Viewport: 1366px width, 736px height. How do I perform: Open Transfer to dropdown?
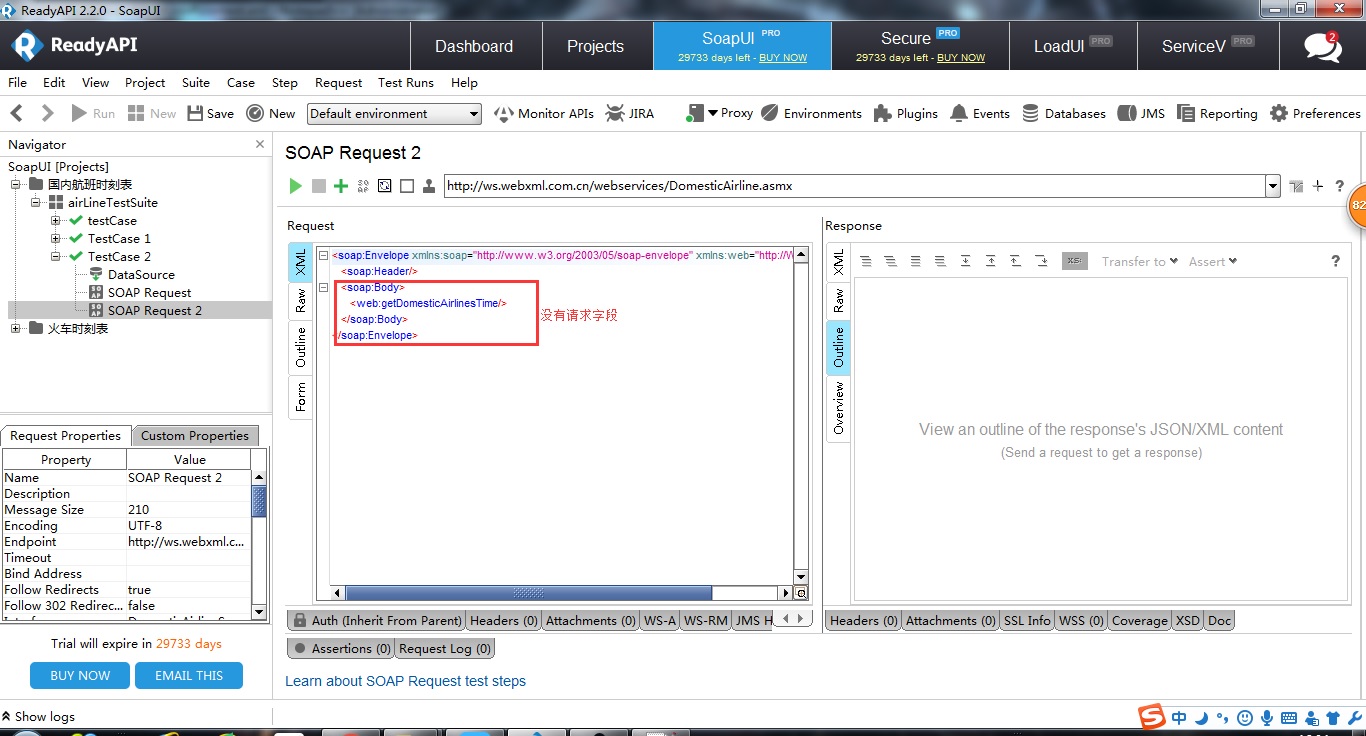(x=1140, y=261)
